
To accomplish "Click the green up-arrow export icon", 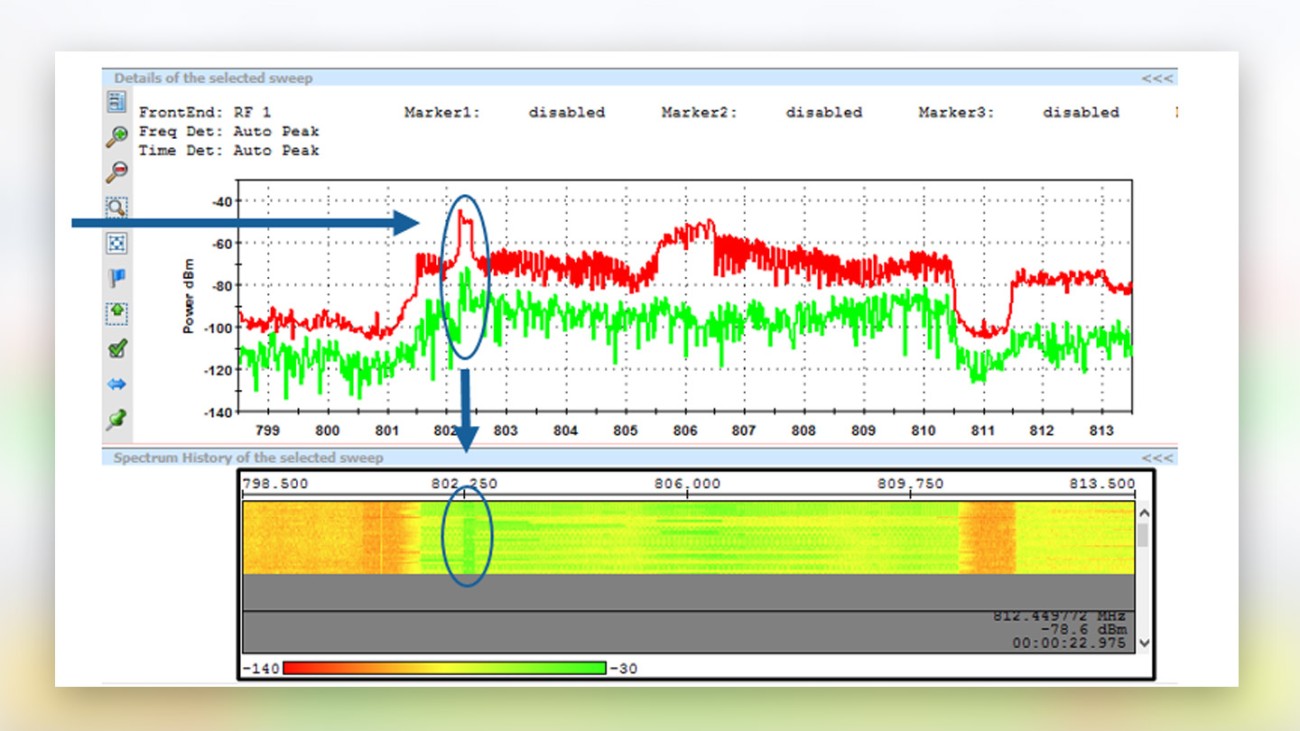I will (x=115, y=313).
